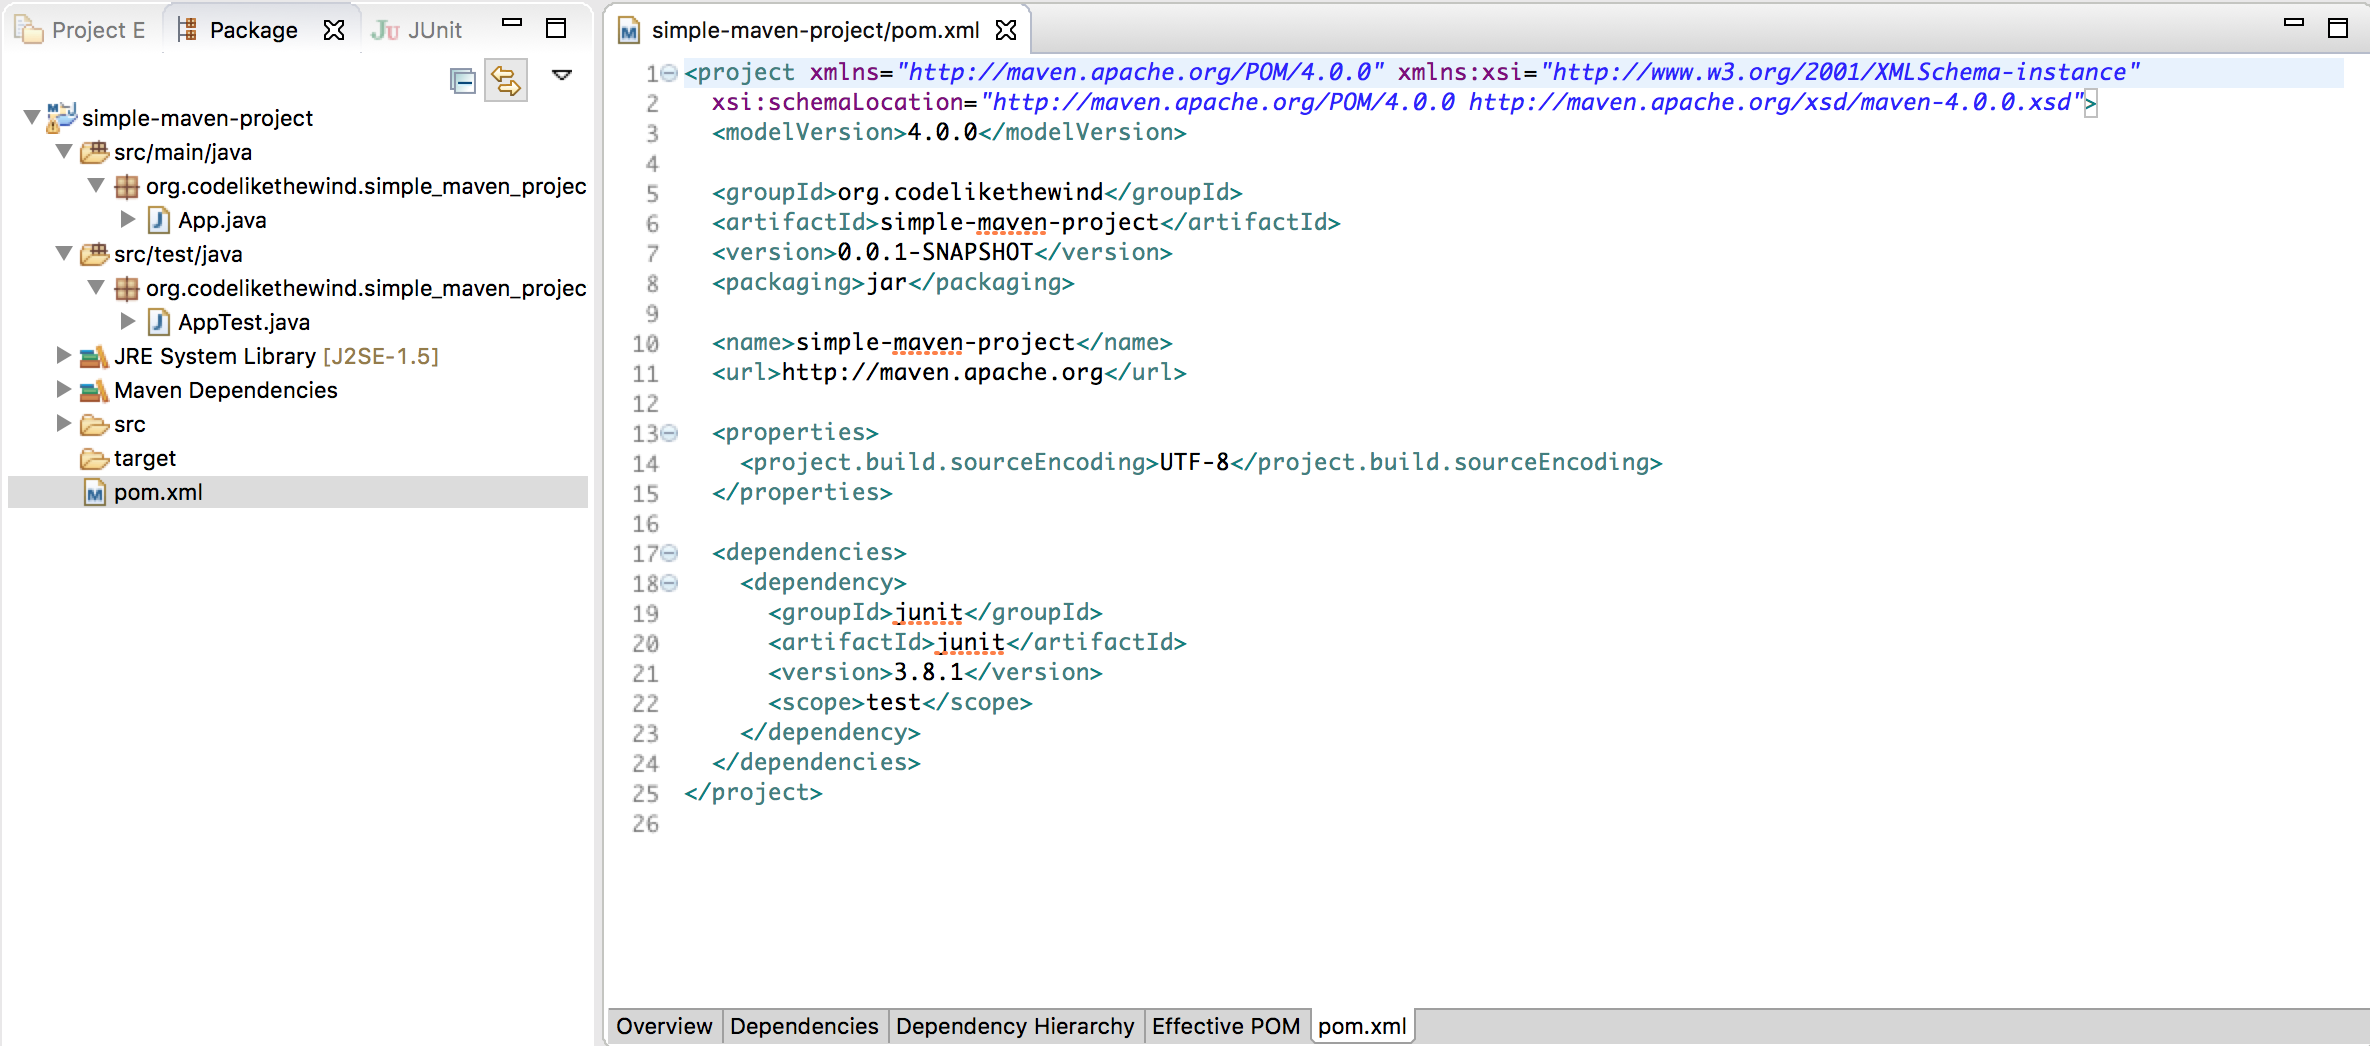Viewport: 2370px width, 1046px height.
Task: Click the simple-maven-project project icon
Action: [x=61, y=117]
